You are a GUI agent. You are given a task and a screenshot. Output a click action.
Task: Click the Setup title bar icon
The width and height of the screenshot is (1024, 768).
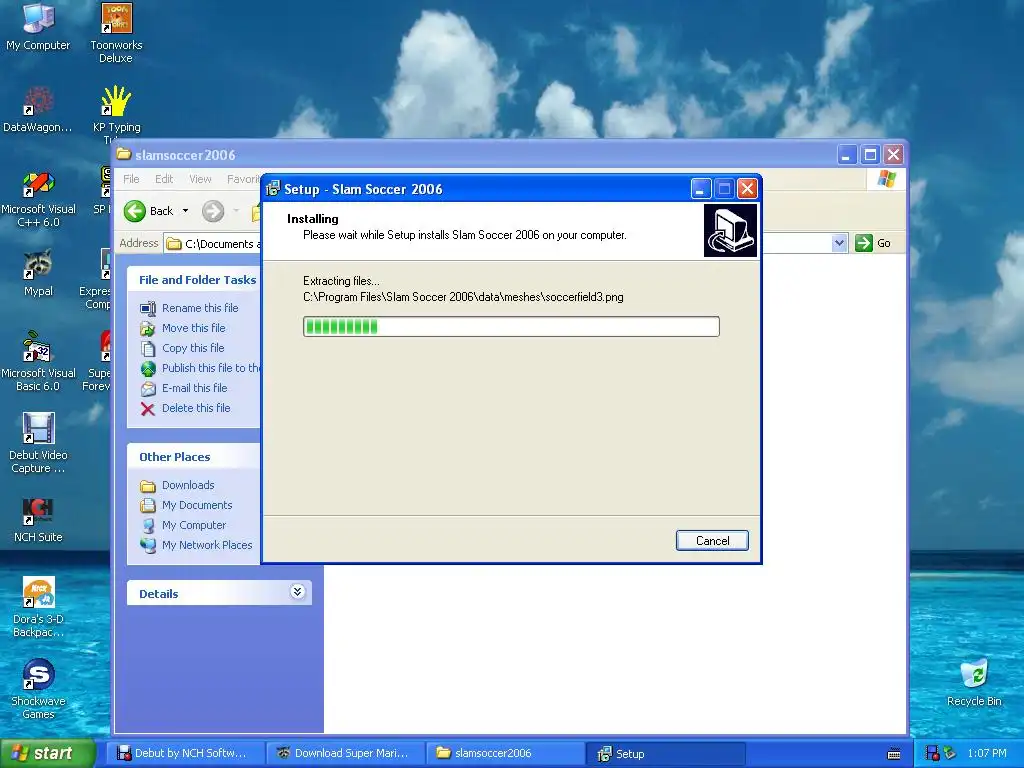[273, 189]
